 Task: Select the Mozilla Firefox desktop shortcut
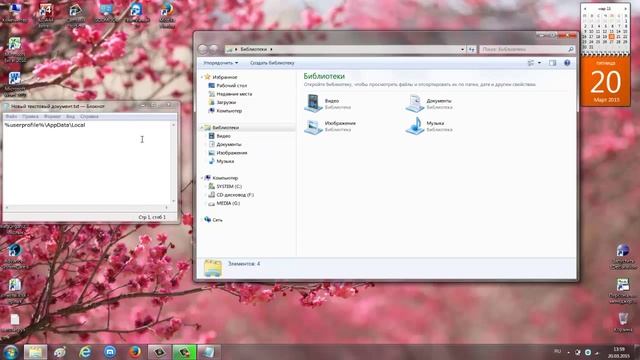167,15
